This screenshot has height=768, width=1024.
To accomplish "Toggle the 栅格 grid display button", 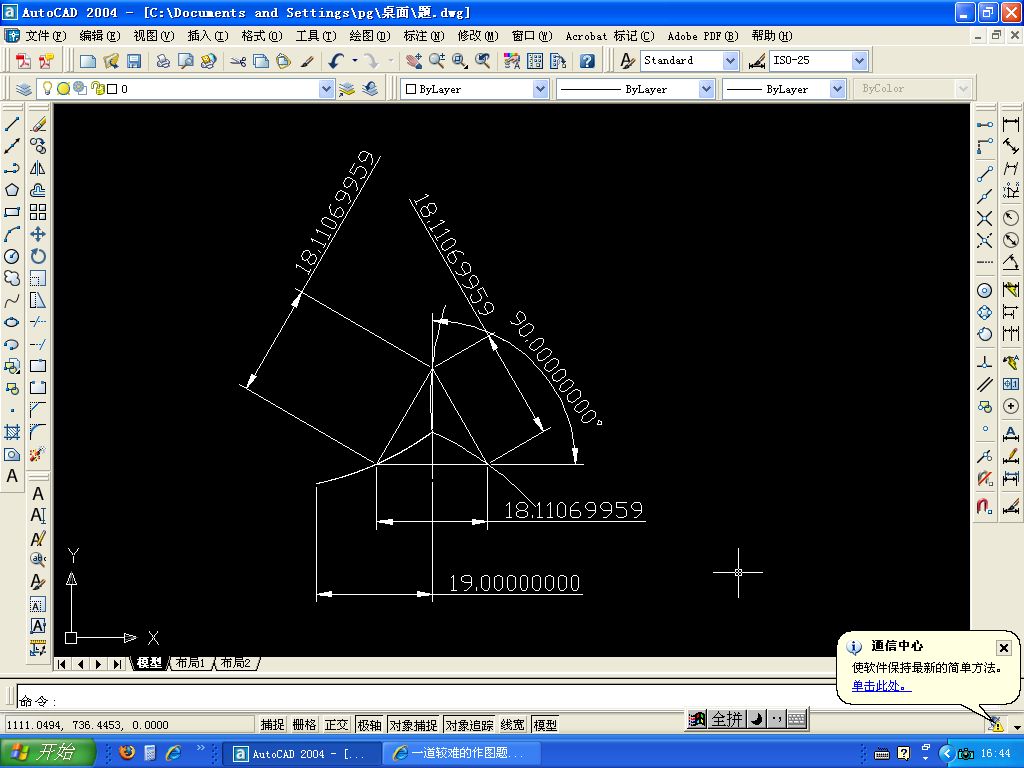I will coord(304,725).
